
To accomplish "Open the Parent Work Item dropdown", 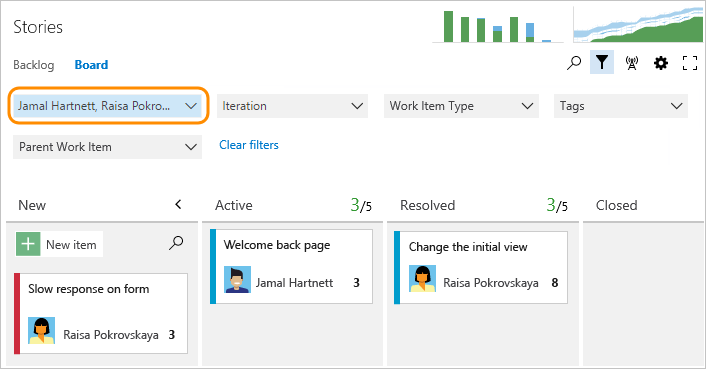I will pyautogui.click(x=107, y=147).
